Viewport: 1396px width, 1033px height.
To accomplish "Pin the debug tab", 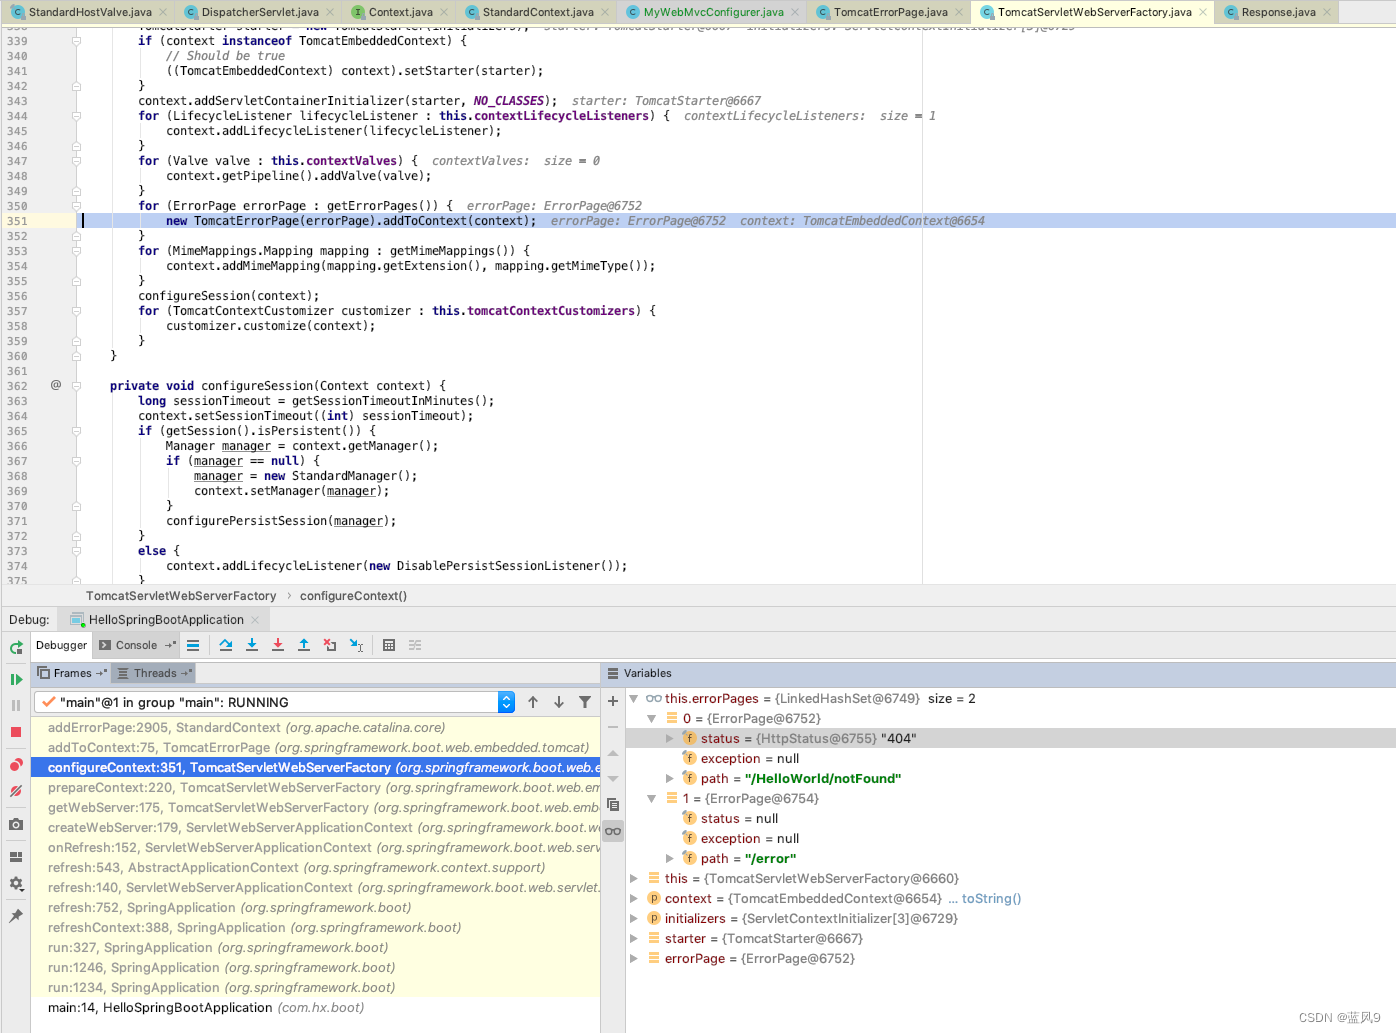I will tap(16, 916).
